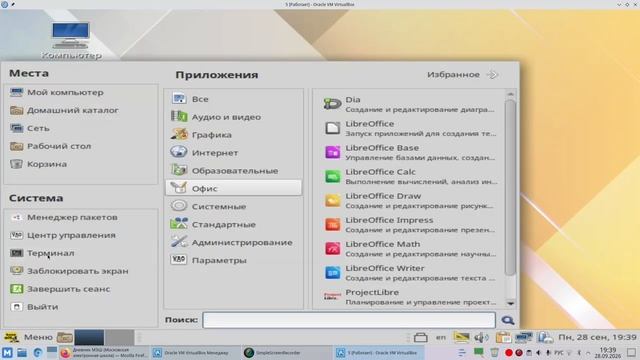
Task: Click the scroll-down arrow of the app list
Action: (x=510, y=303)
